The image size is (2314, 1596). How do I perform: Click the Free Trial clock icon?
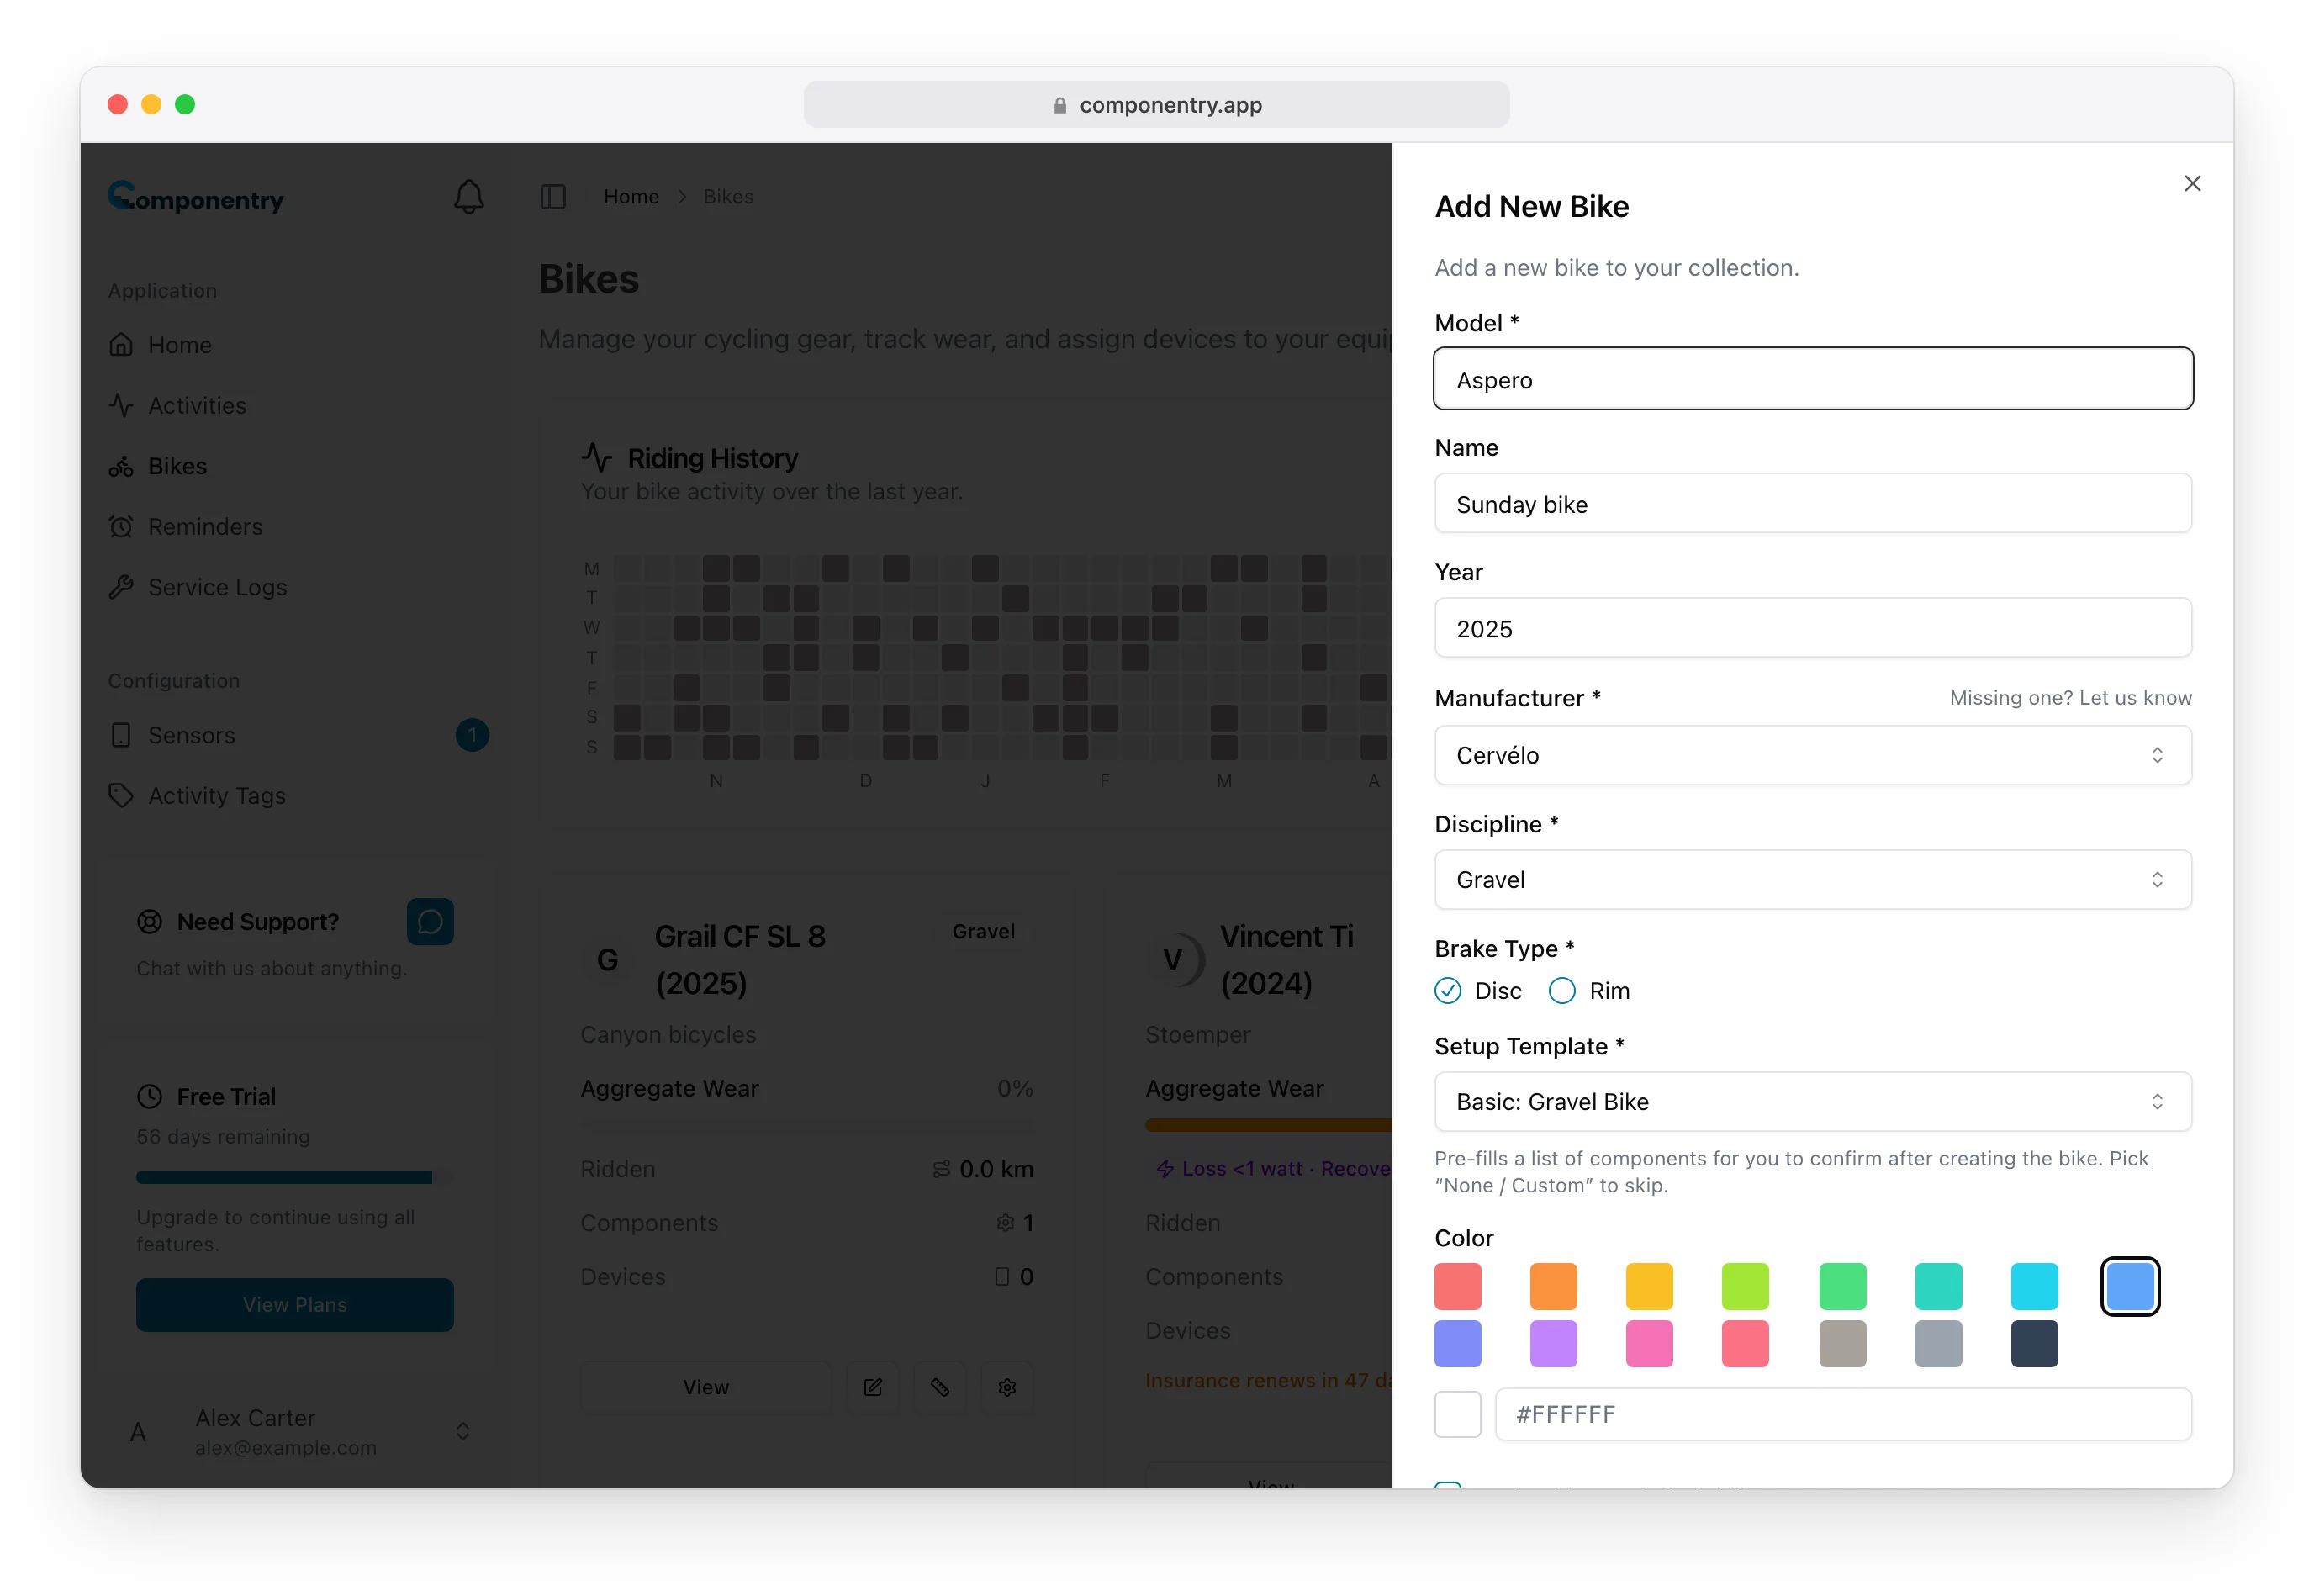149,1097
